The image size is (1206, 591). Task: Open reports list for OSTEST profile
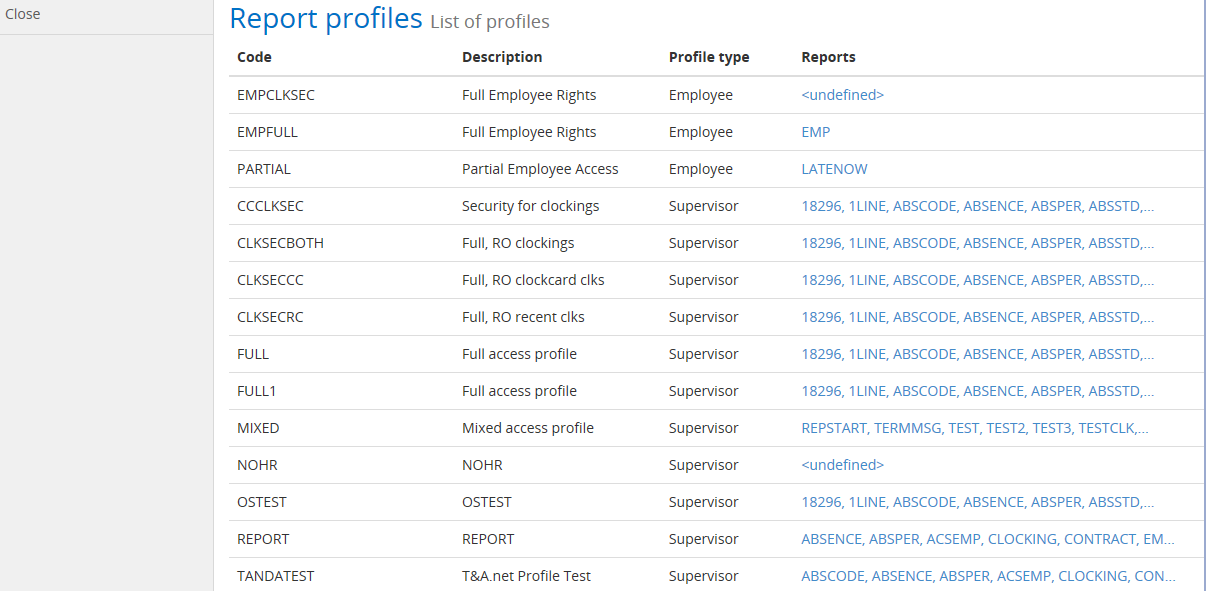[977, 502]
